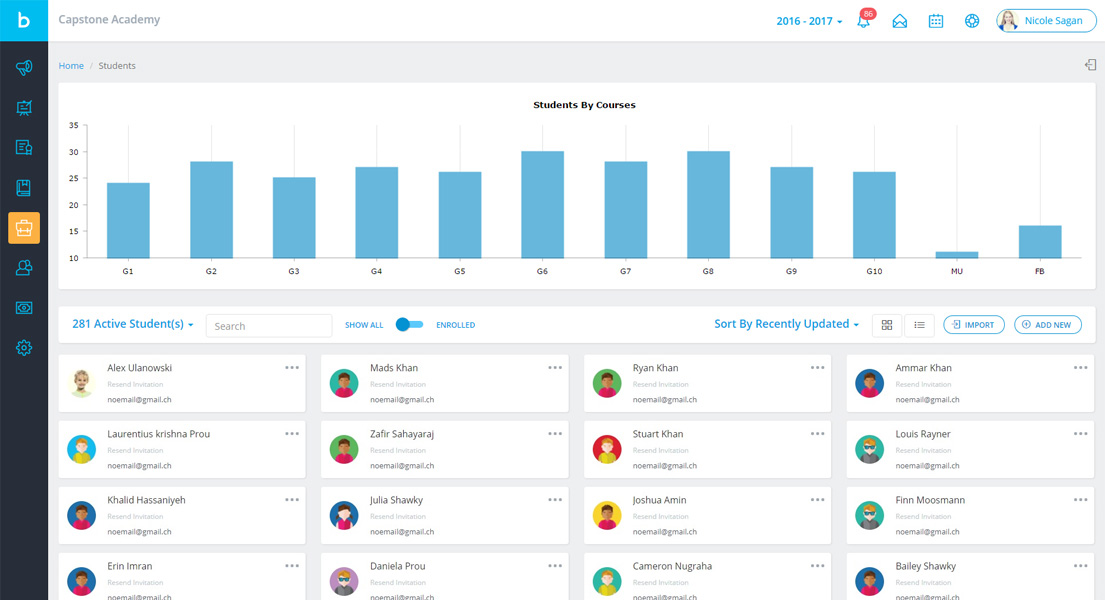Click the settings gear at sidebar bottom
This screenshot has height=600, width=1105.
[23, 348]
